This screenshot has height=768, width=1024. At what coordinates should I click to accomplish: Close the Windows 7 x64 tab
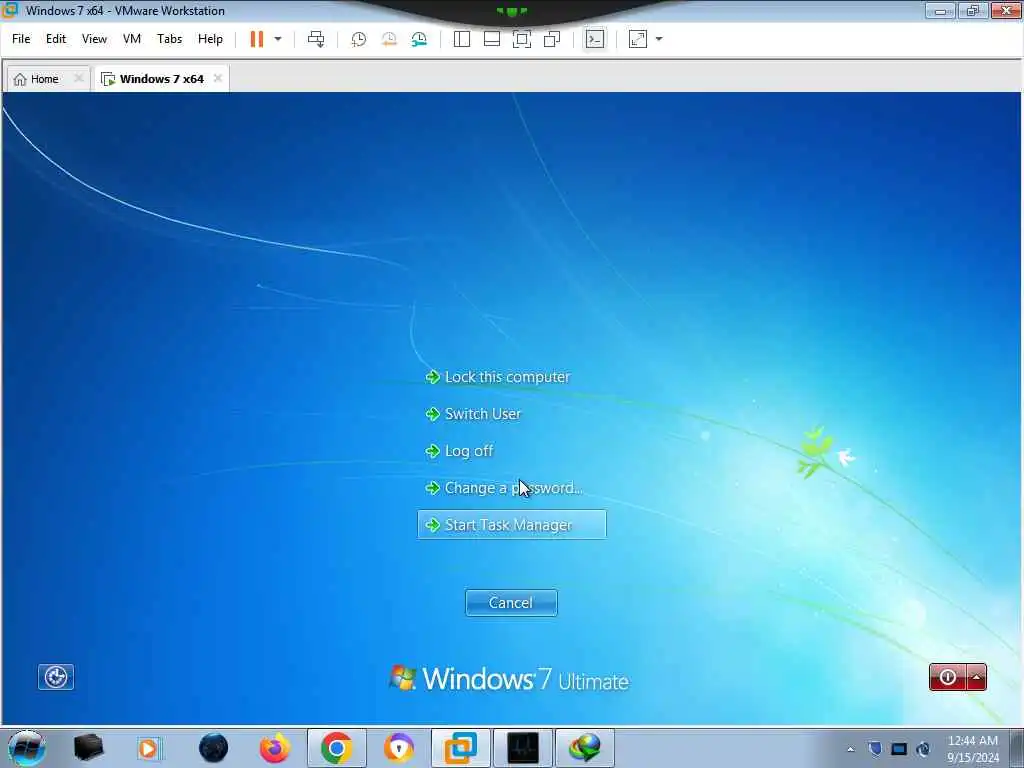pos(217,78)
